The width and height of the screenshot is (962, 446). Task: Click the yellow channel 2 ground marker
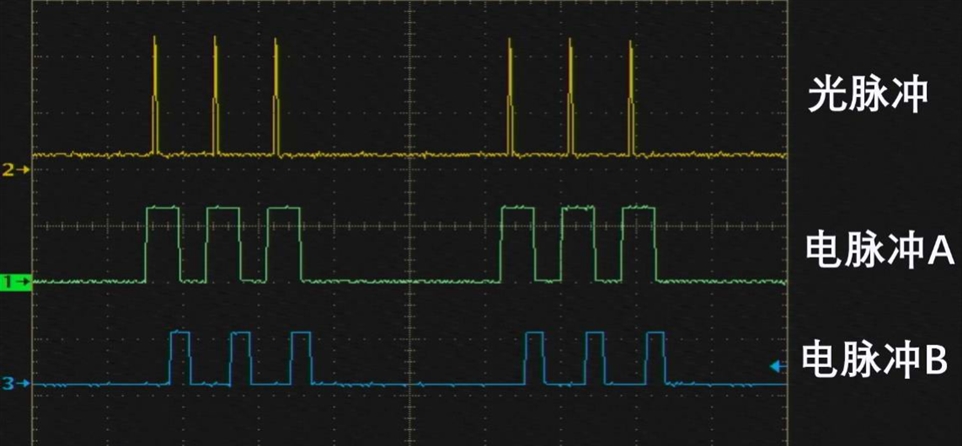pyautogui.click(x=15, y=170)
